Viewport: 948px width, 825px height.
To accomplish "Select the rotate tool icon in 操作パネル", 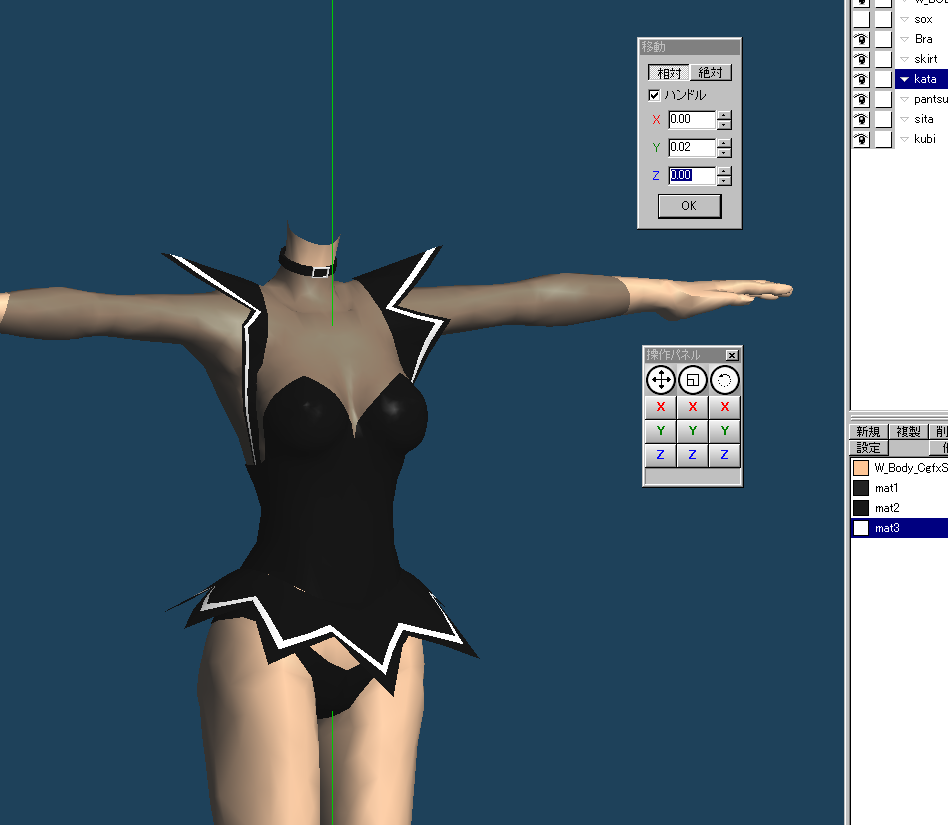I will click(724, 380).
